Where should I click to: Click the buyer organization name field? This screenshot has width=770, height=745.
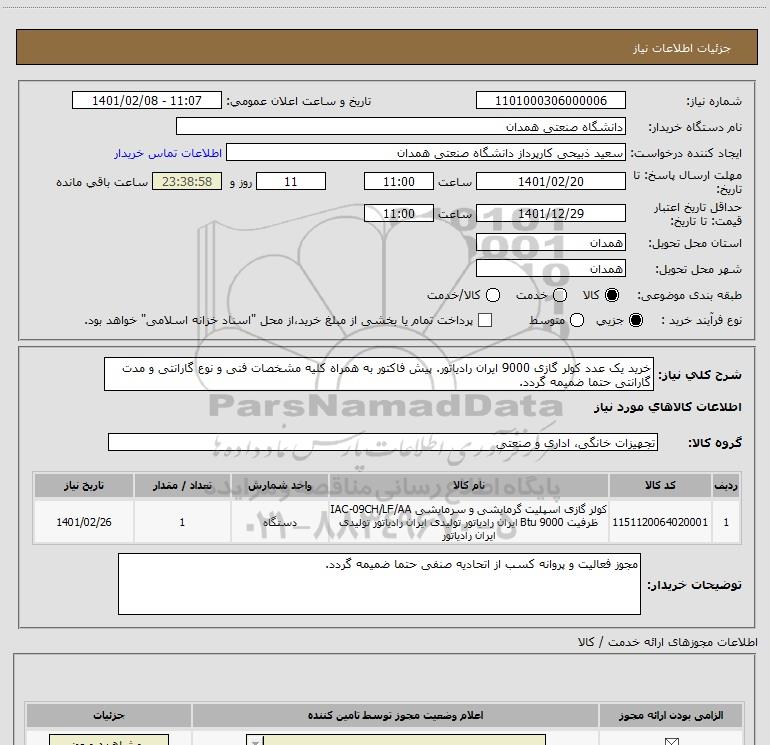pyautogui.click(x=401, y=126)
